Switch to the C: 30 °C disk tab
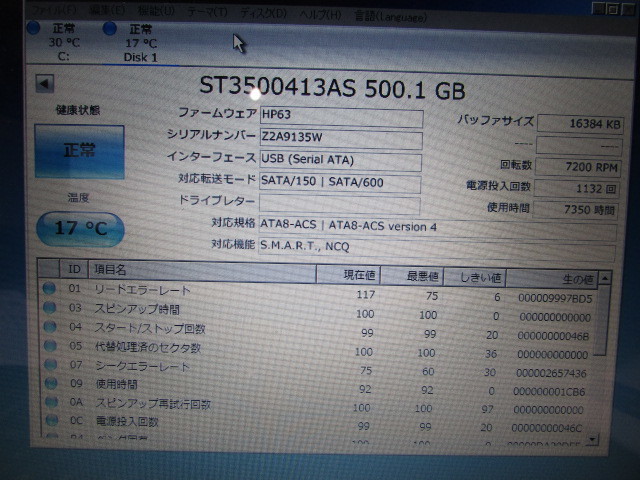The image size is (640, 480). (x=64, y=42)
